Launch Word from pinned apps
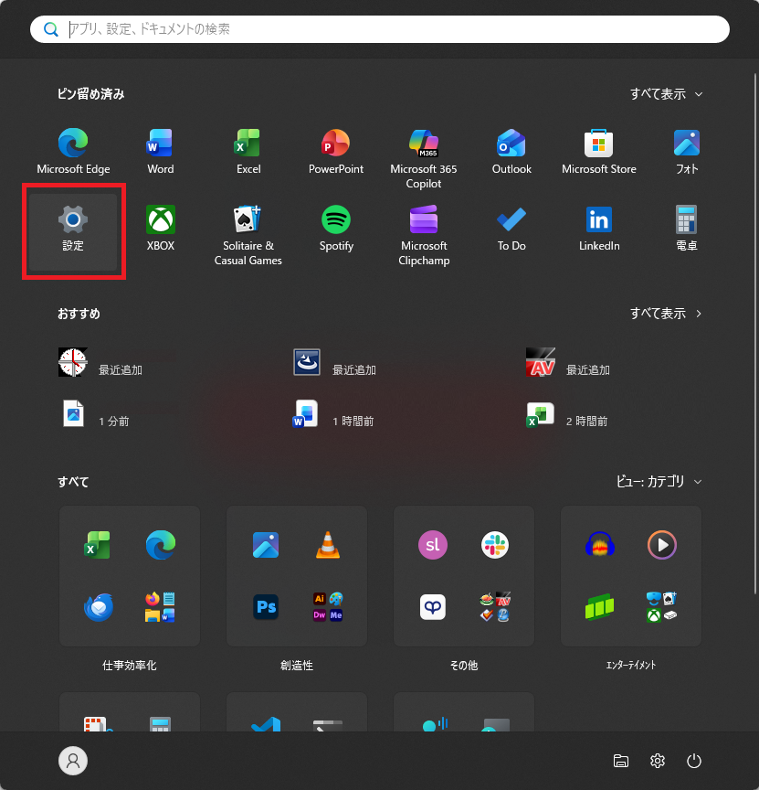The width and height of the screenshot is (760, 791). pos(160,151)
